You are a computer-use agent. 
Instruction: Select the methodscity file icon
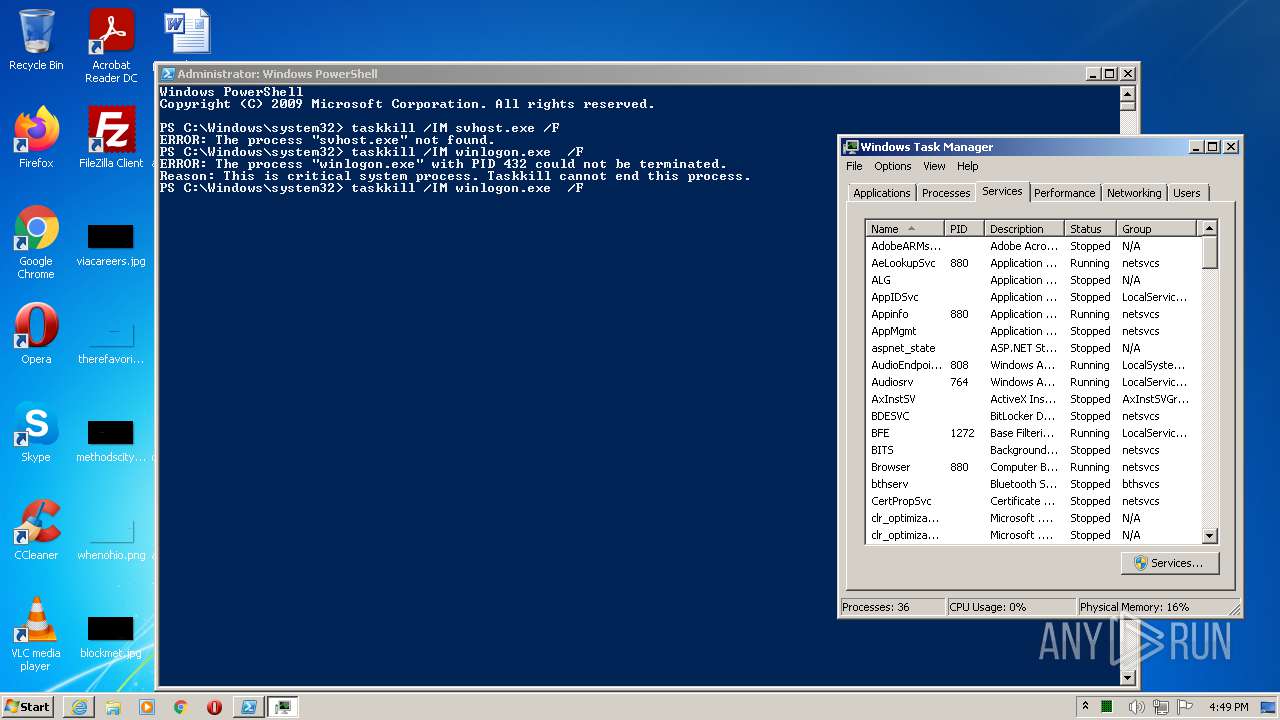coord(111,441)
